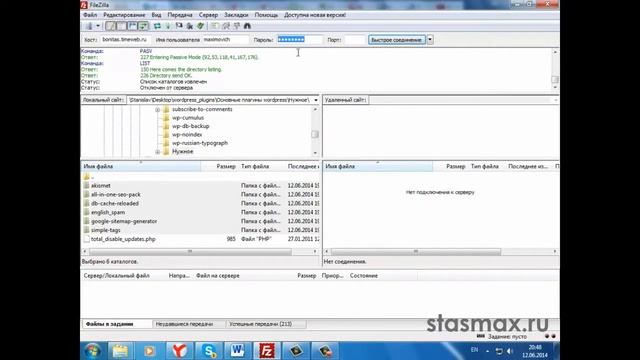Toggle directory comparison toolbar button
This screenshot has width=640, height=360.
pyautogui.click(x=226, y=26)
